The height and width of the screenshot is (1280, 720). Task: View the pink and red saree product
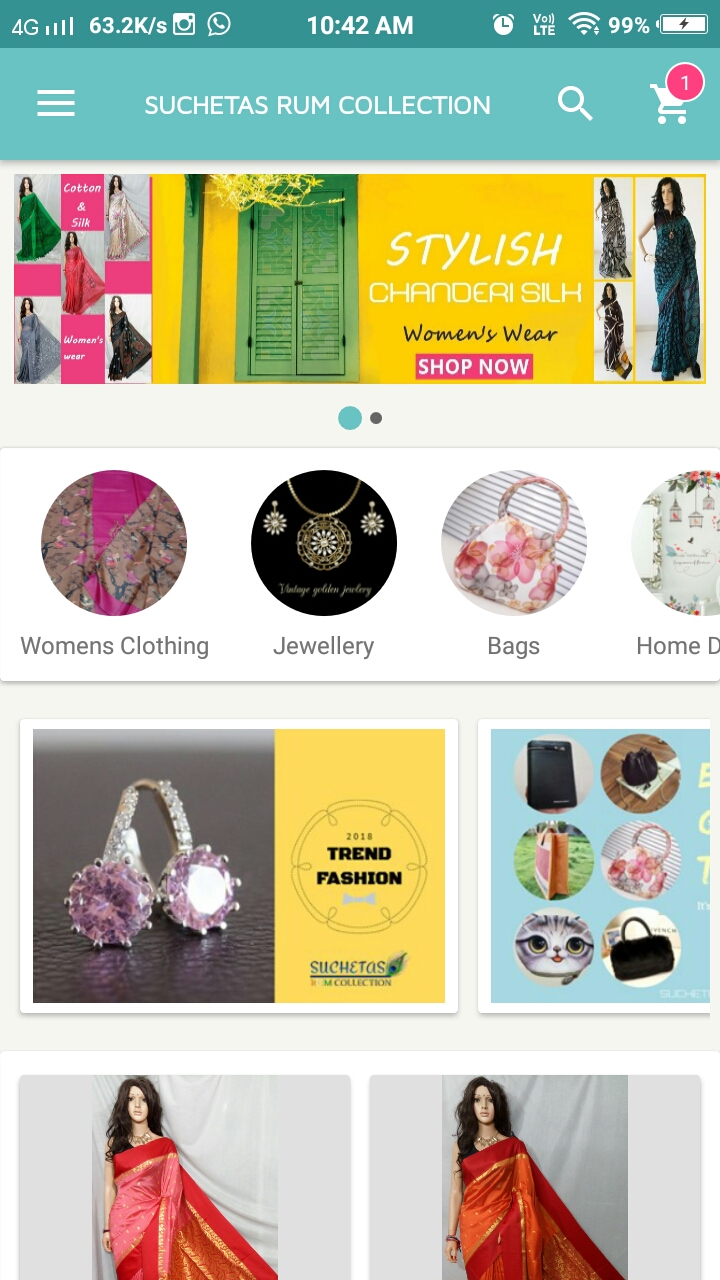pos(185,1178)
